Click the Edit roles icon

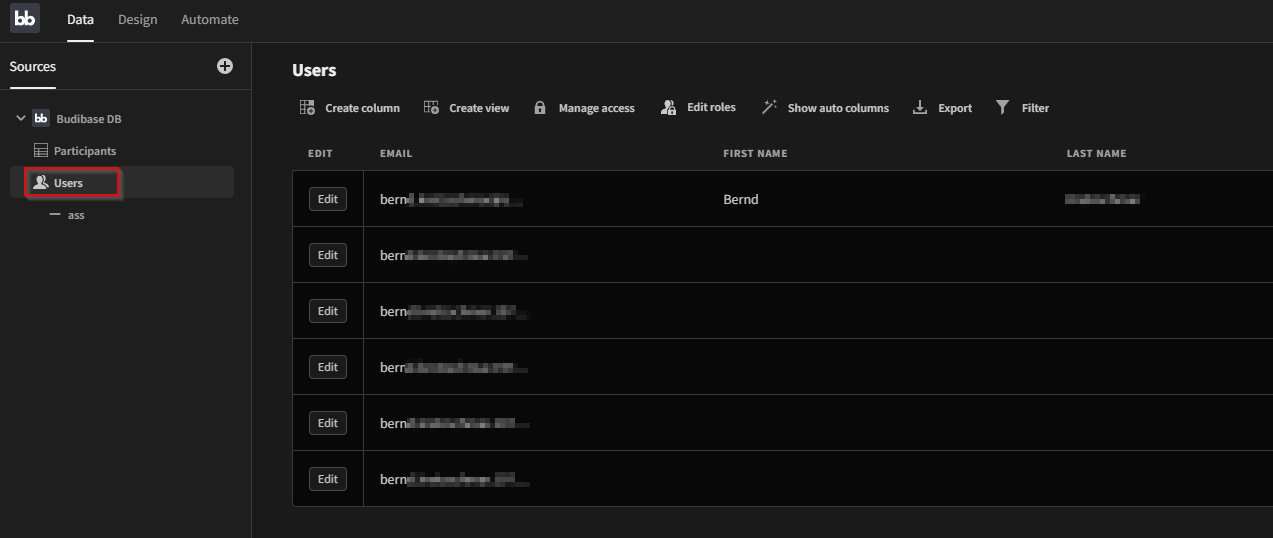[669, 107]
